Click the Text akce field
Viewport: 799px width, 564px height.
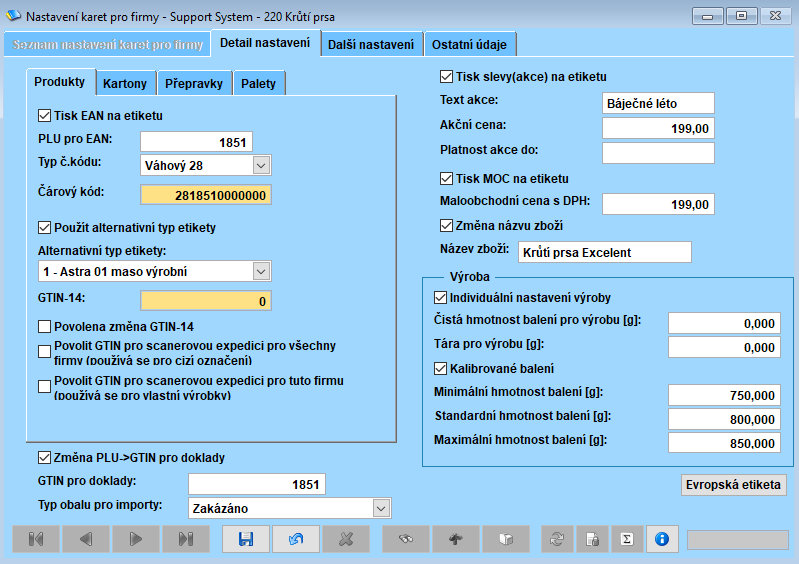click(x=658, y=103)
